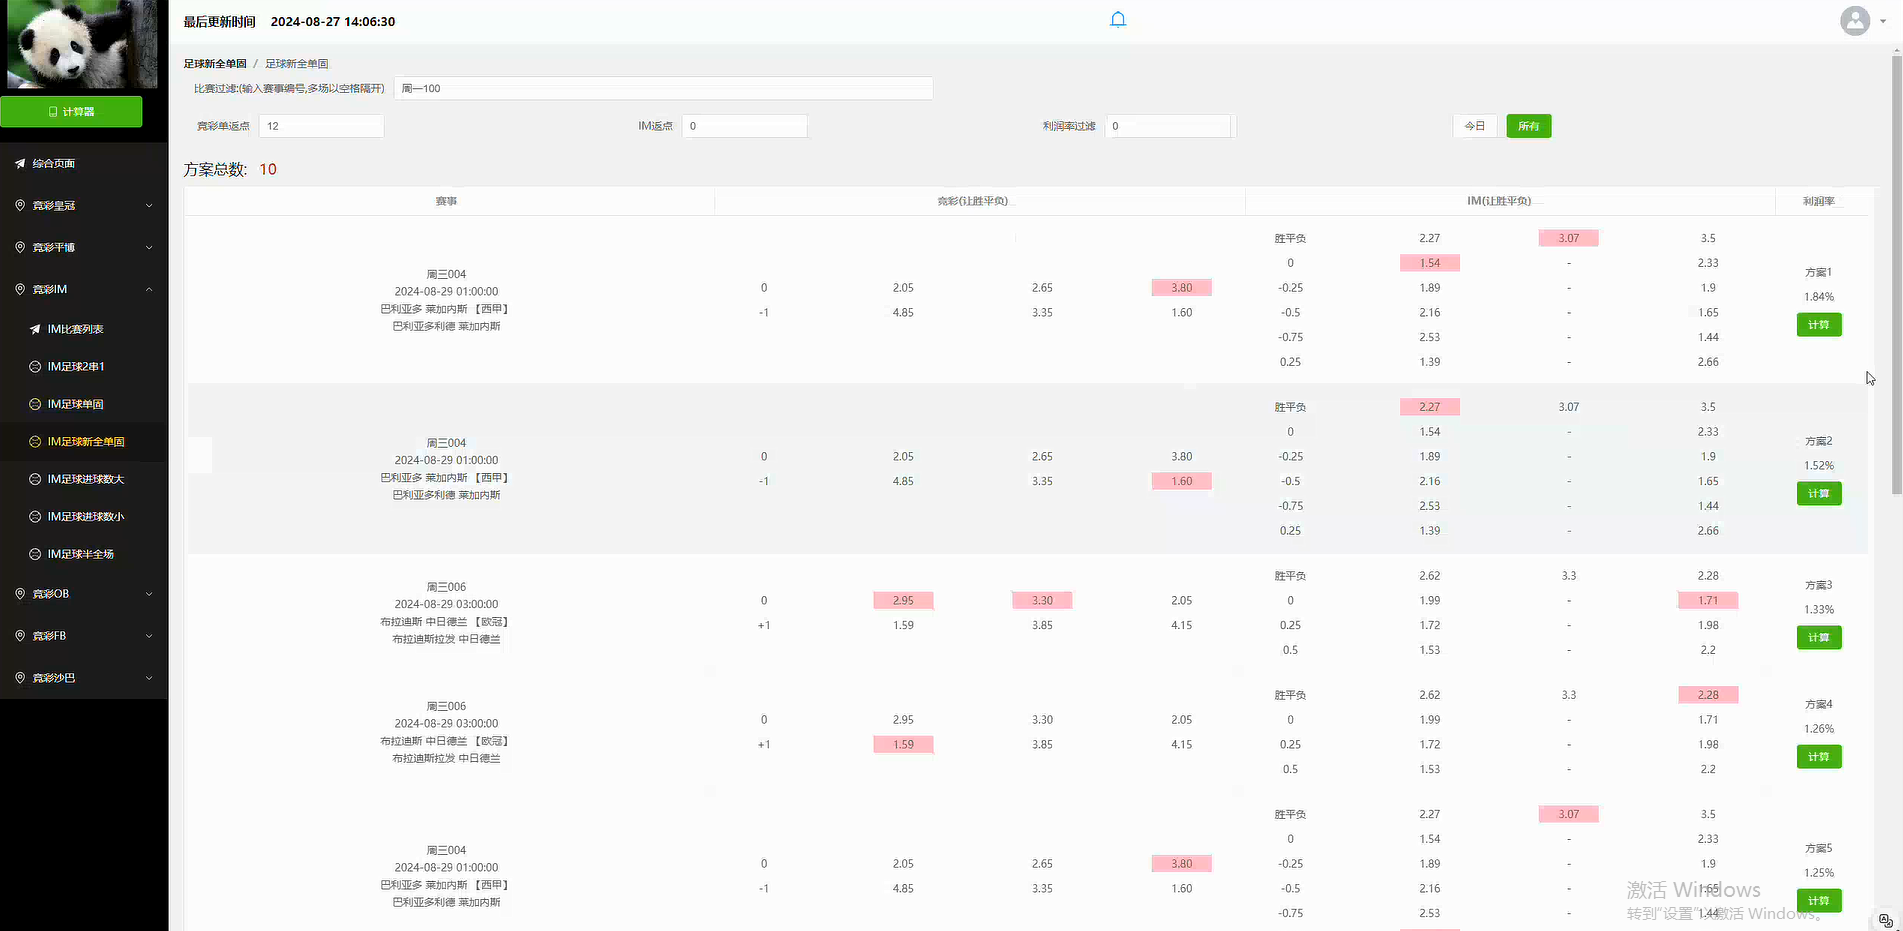Click 计算 button for 方案1

pyautogui.click(x=1818, y=325)
